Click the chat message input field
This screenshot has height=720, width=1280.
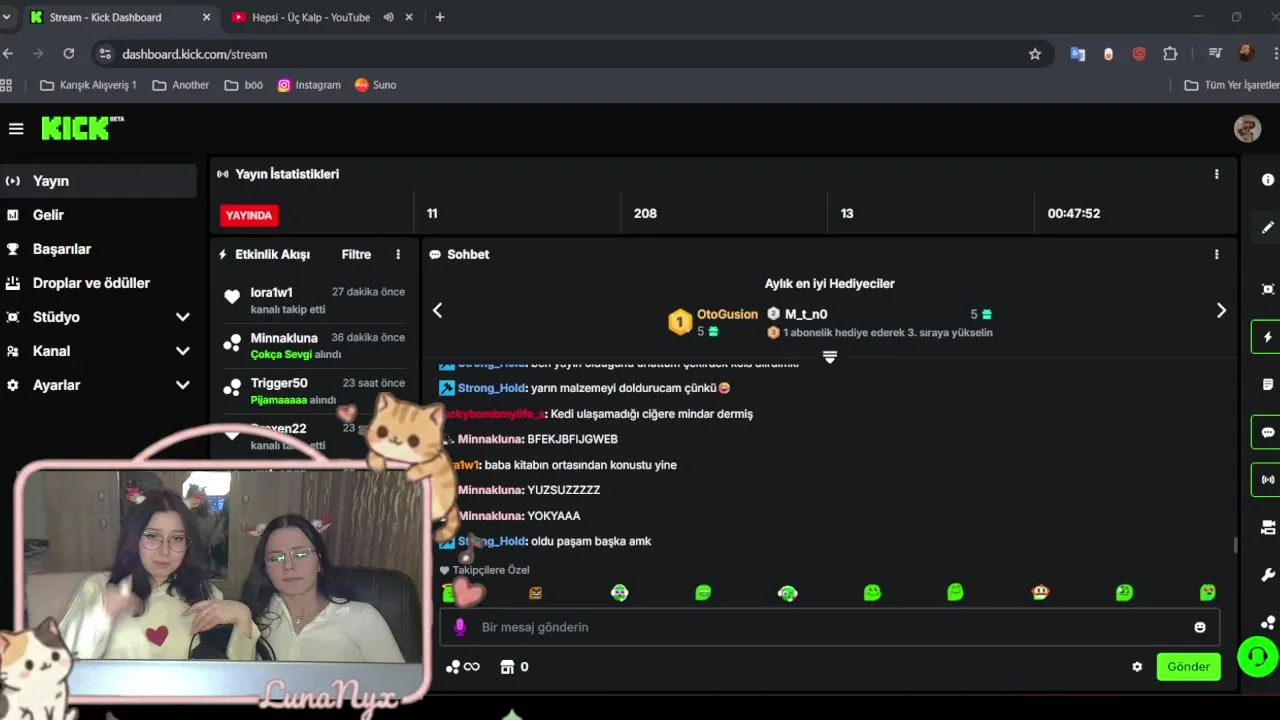coord(830,627)
